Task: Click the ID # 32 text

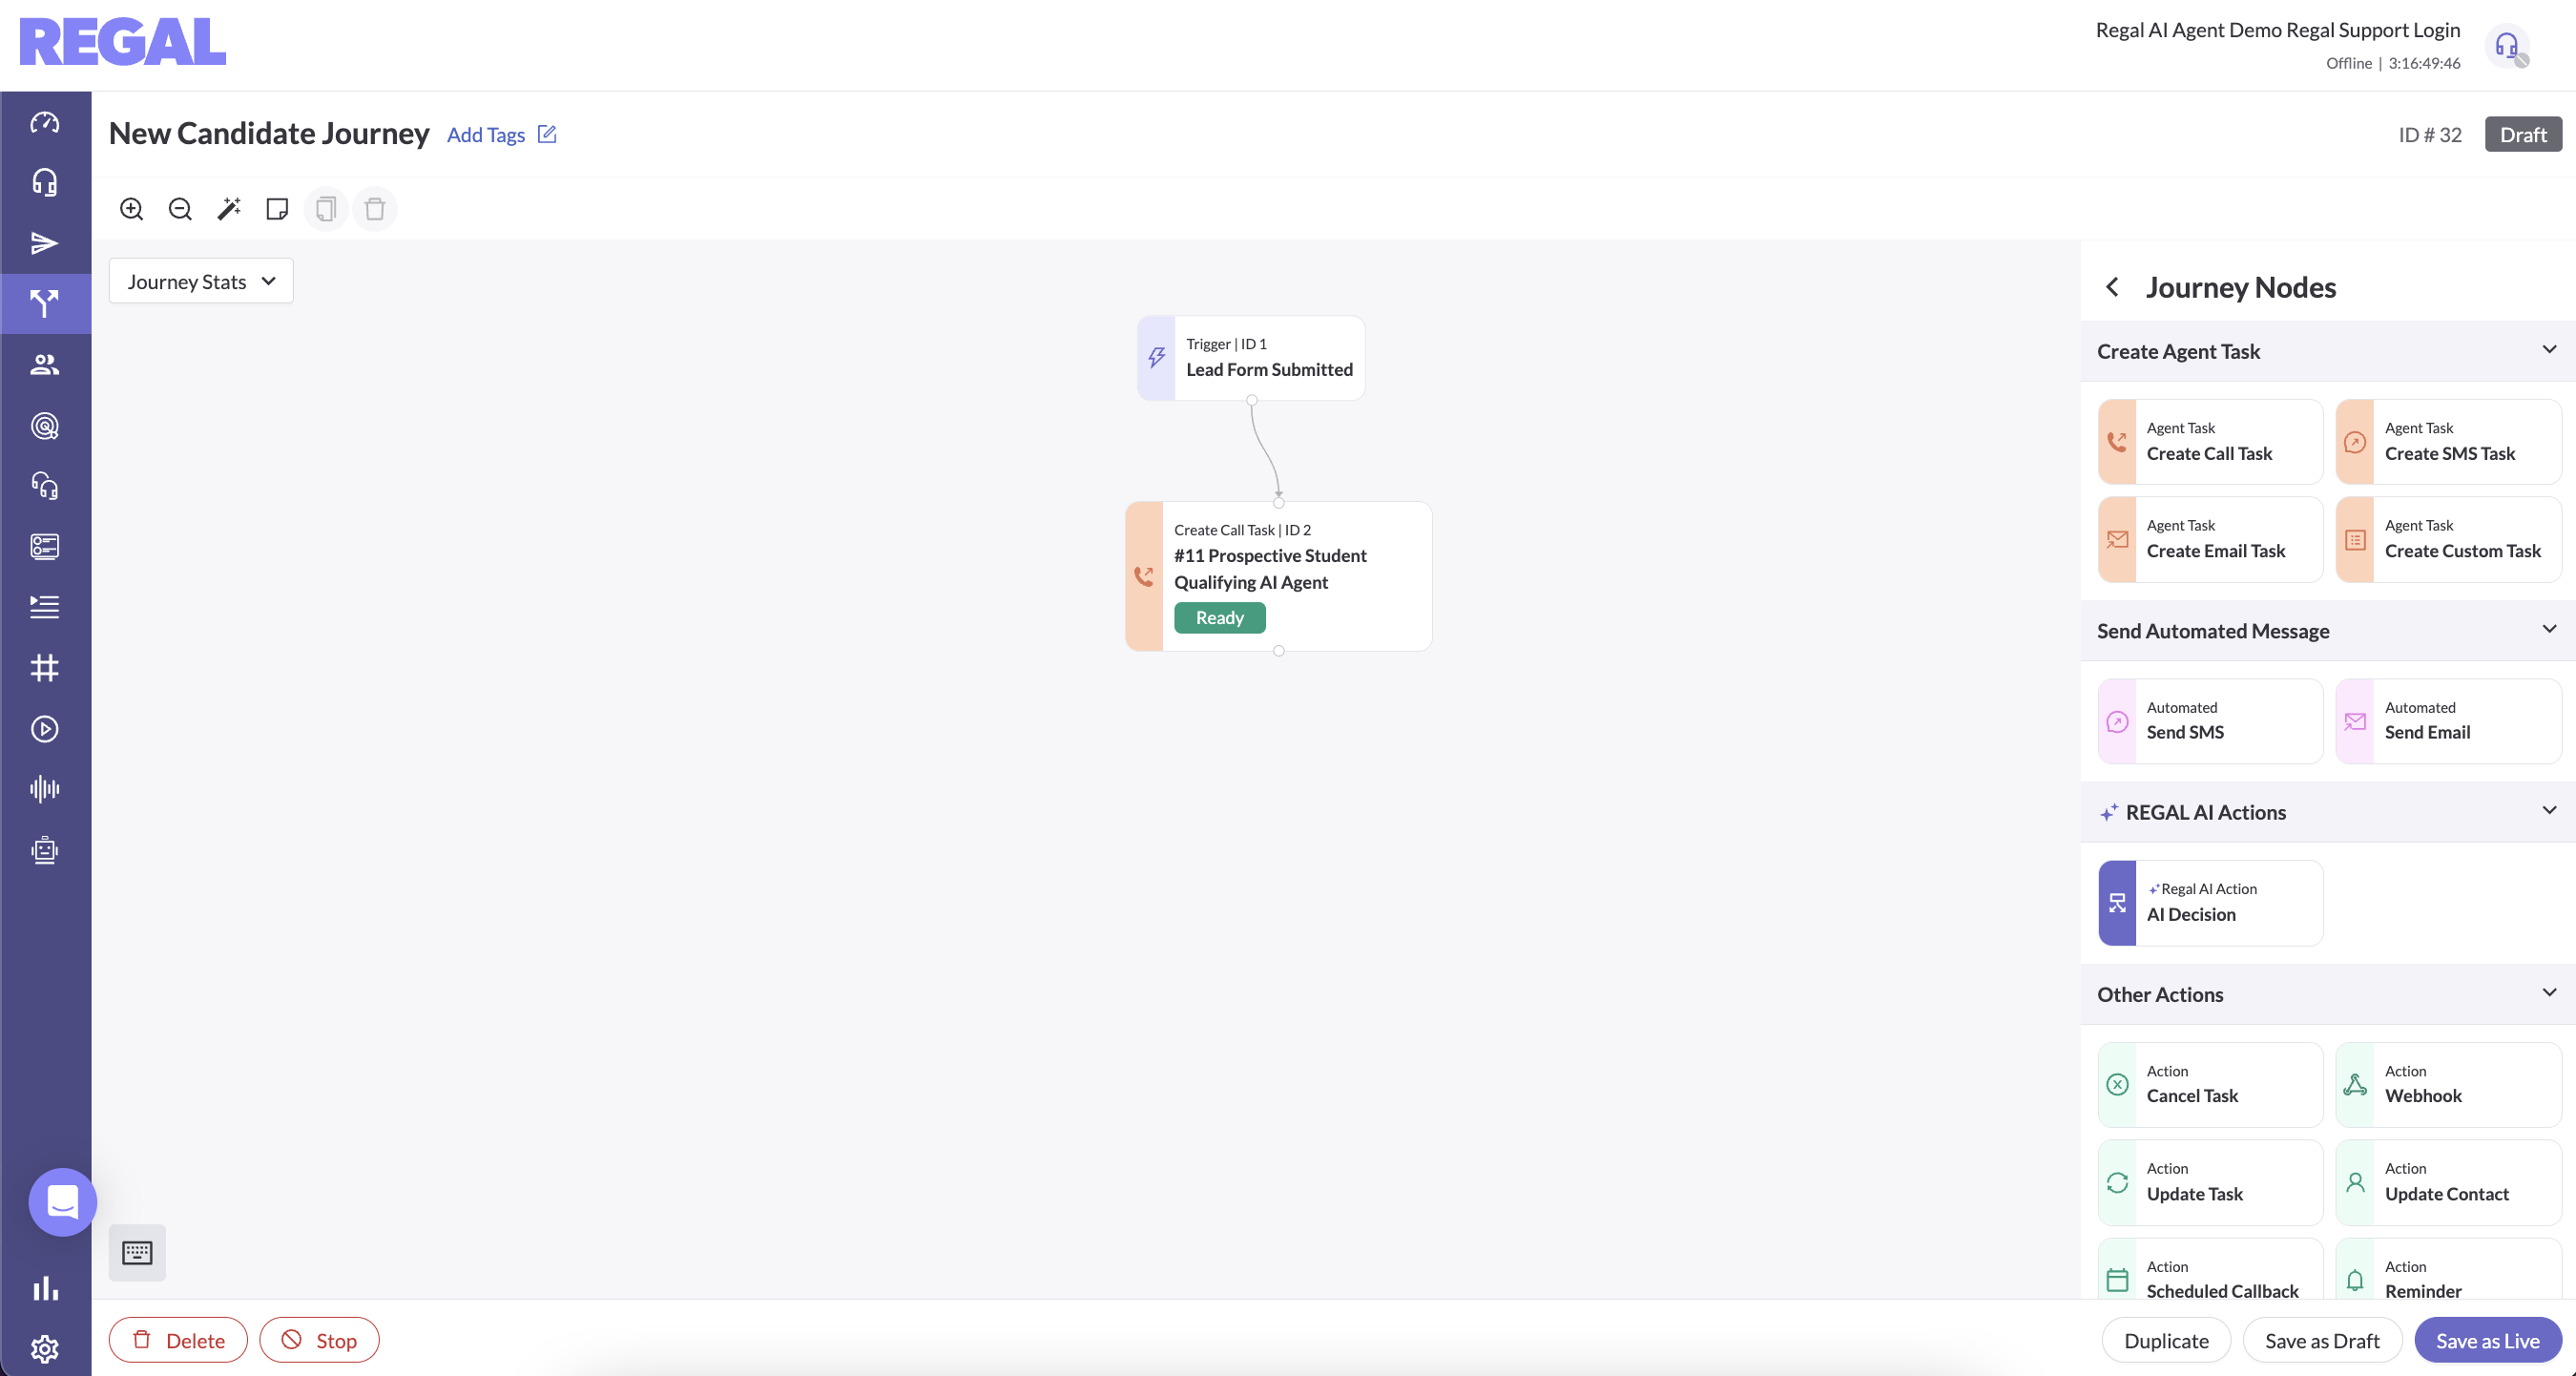Action: 2430,134
